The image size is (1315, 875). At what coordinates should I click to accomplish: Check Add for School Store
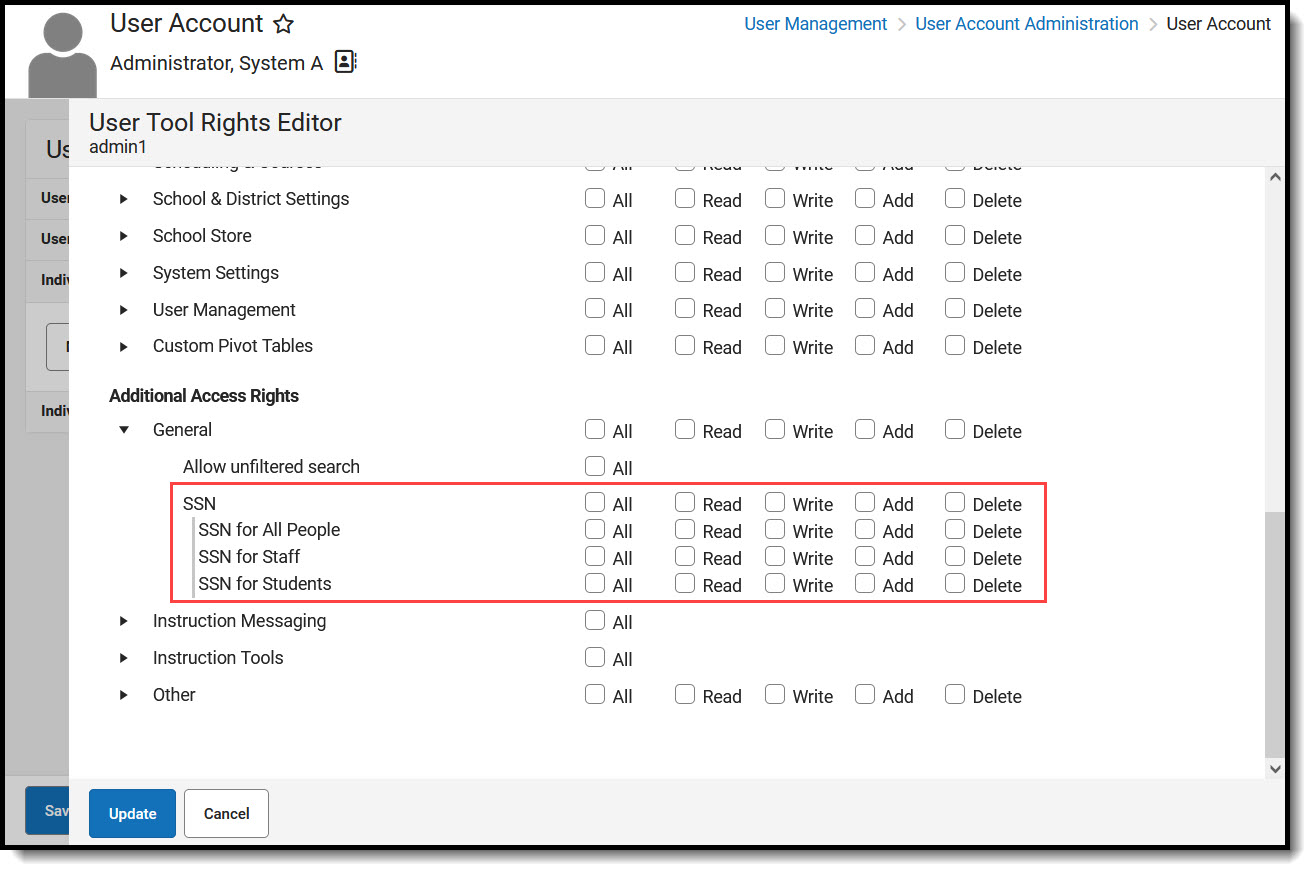[x=865, y=235]
